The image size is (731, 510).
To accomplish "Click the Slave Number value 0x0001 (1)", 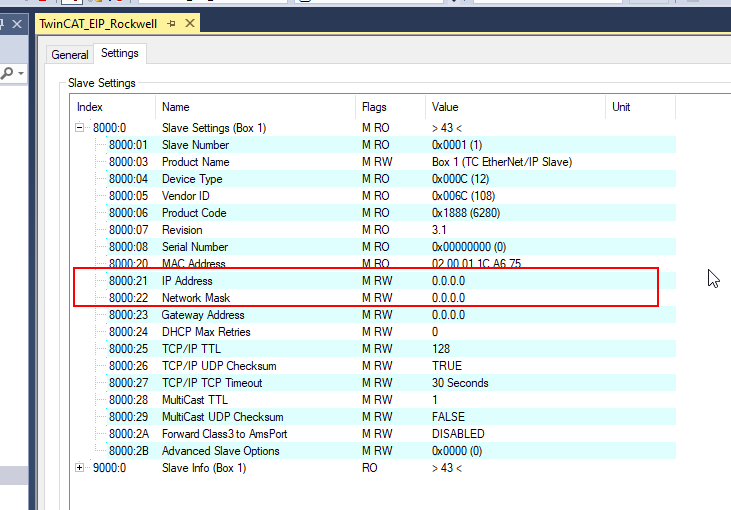I will tap(457, 145).
